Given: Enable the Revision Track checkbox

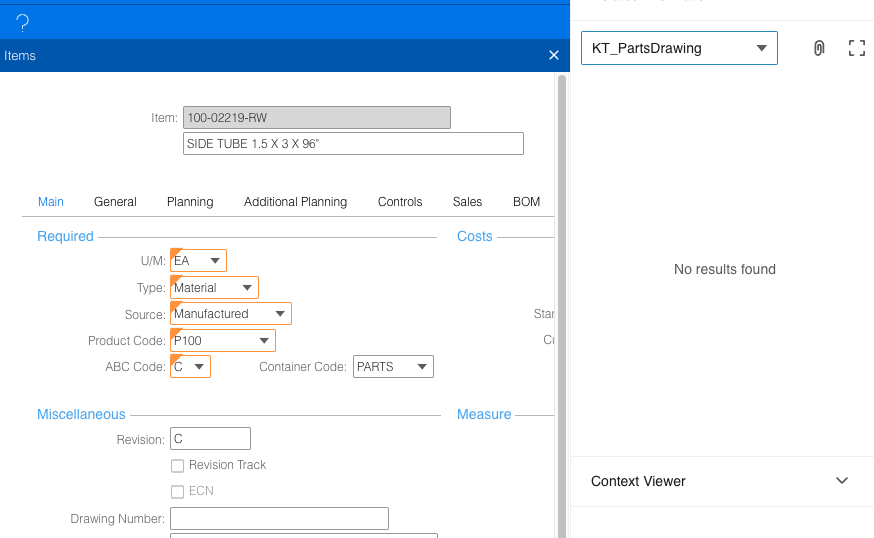Looking at the screenshot, I should coord(177,466).
